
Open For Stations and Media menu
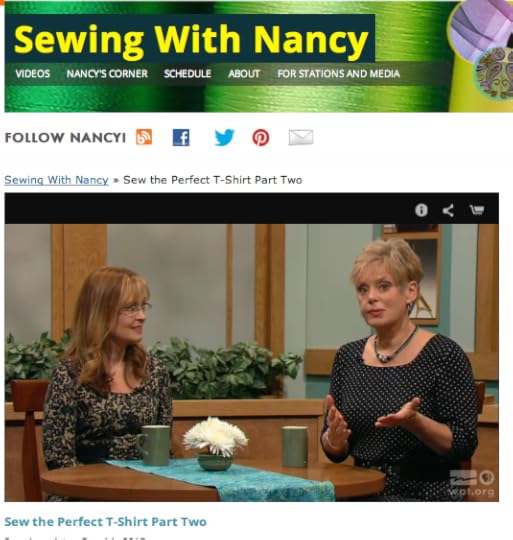click(x=338, y=74)
